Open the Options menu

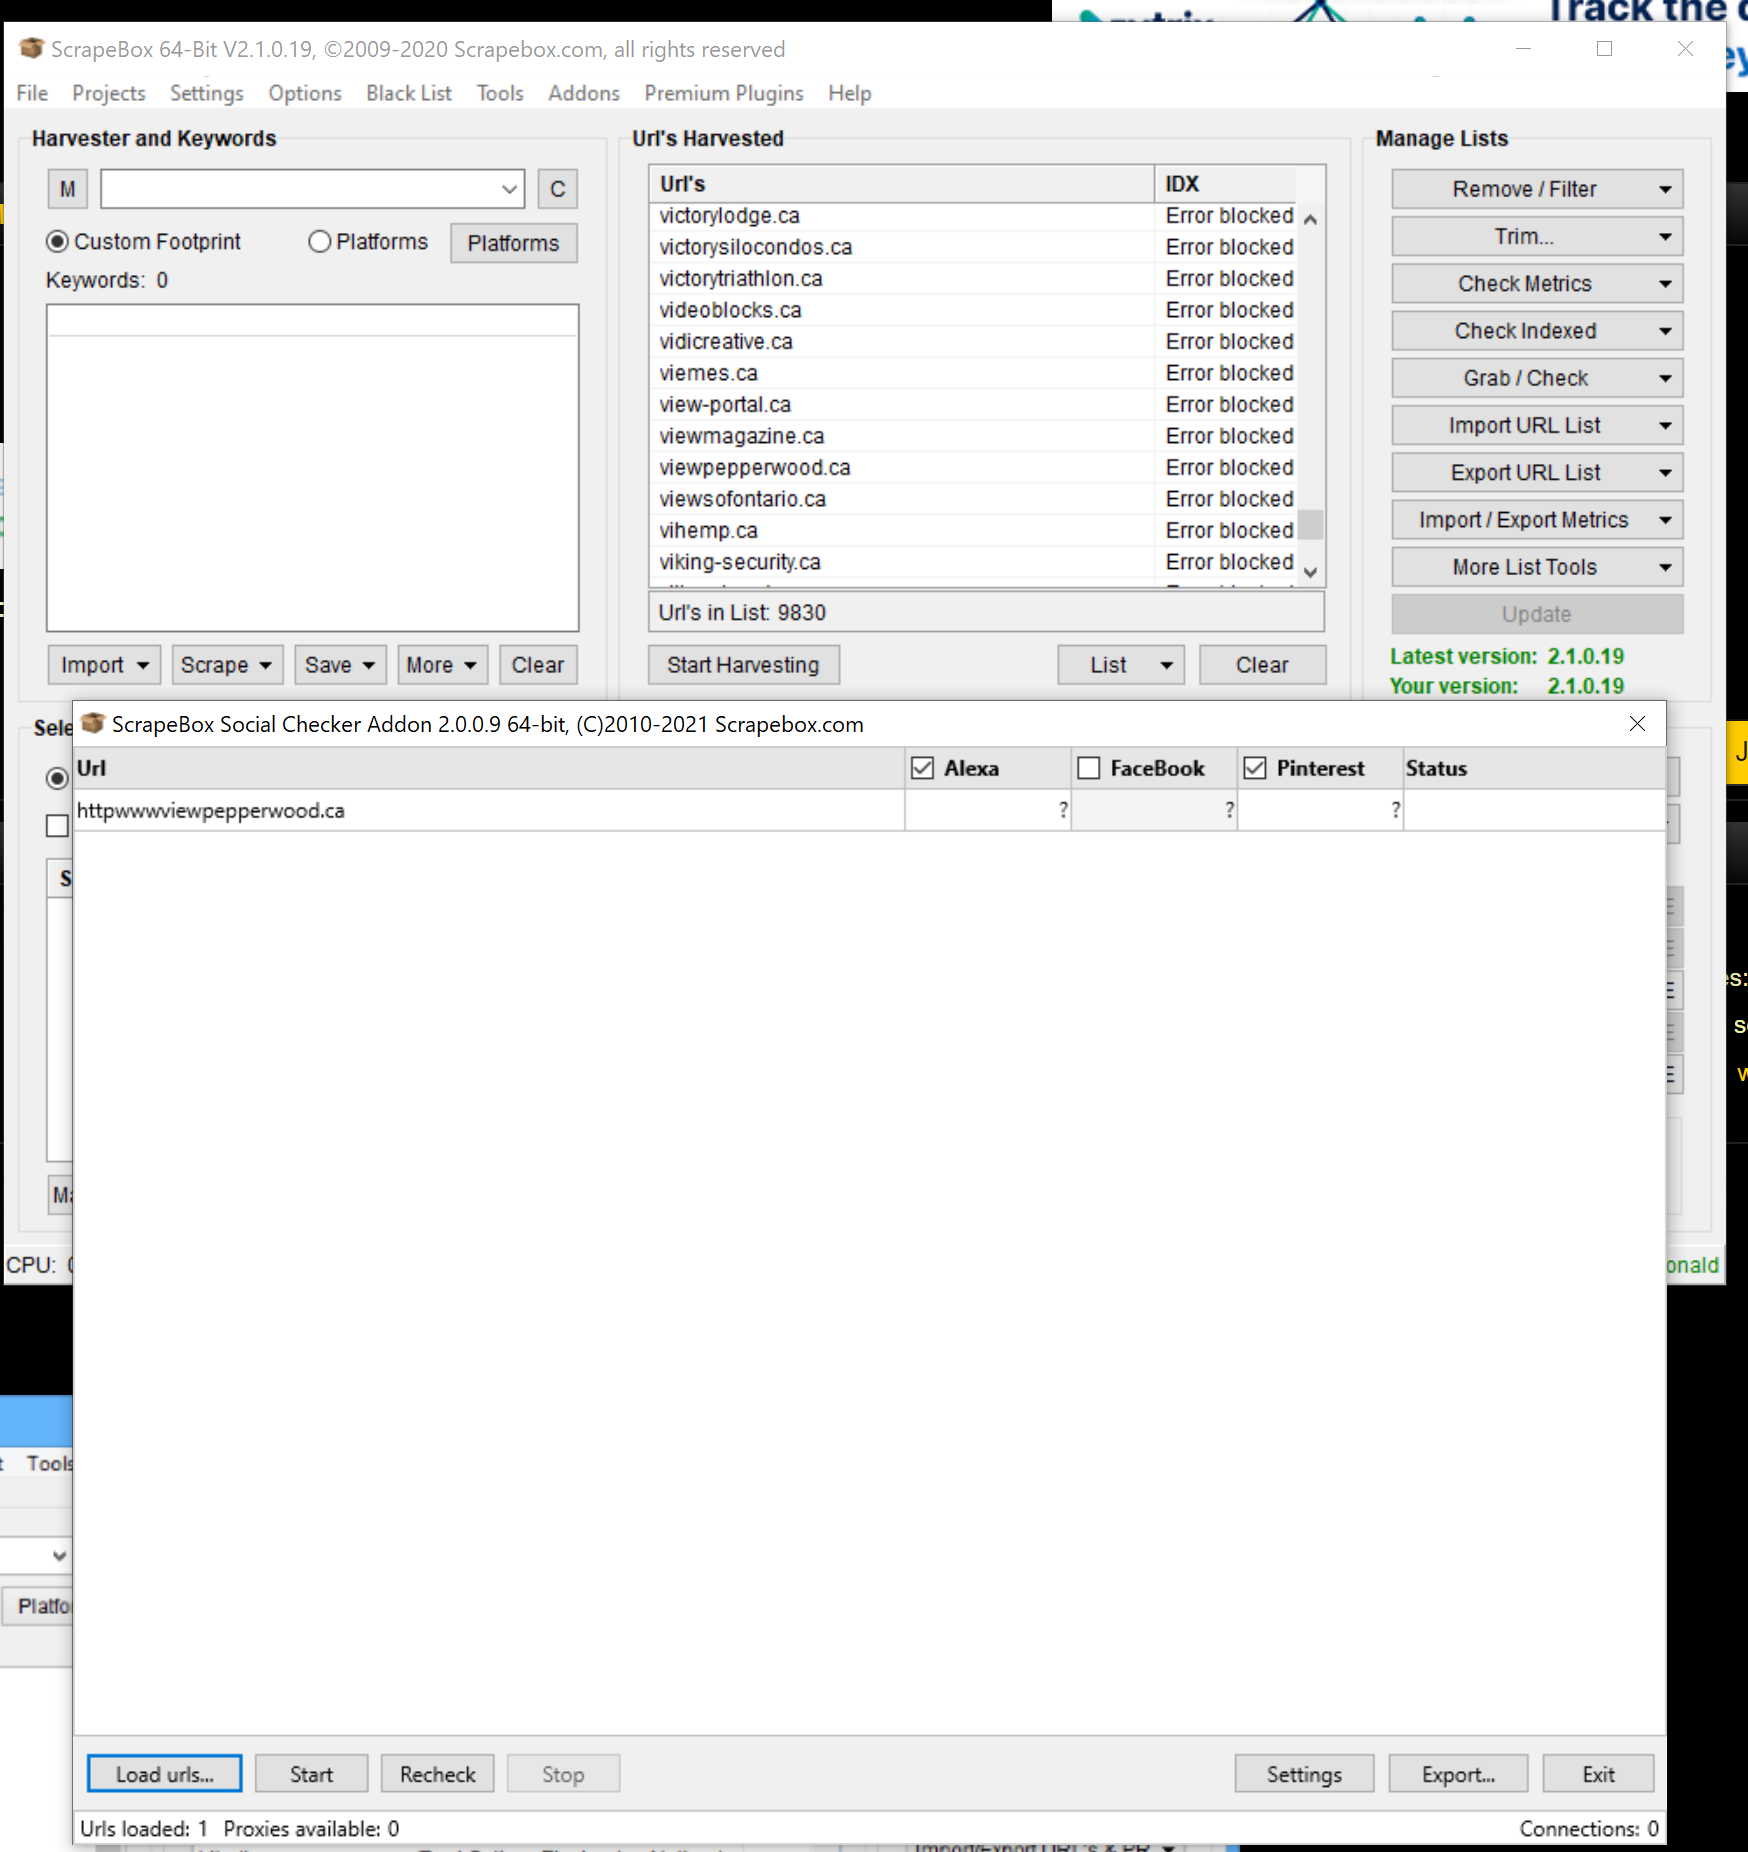click(305, 93)
